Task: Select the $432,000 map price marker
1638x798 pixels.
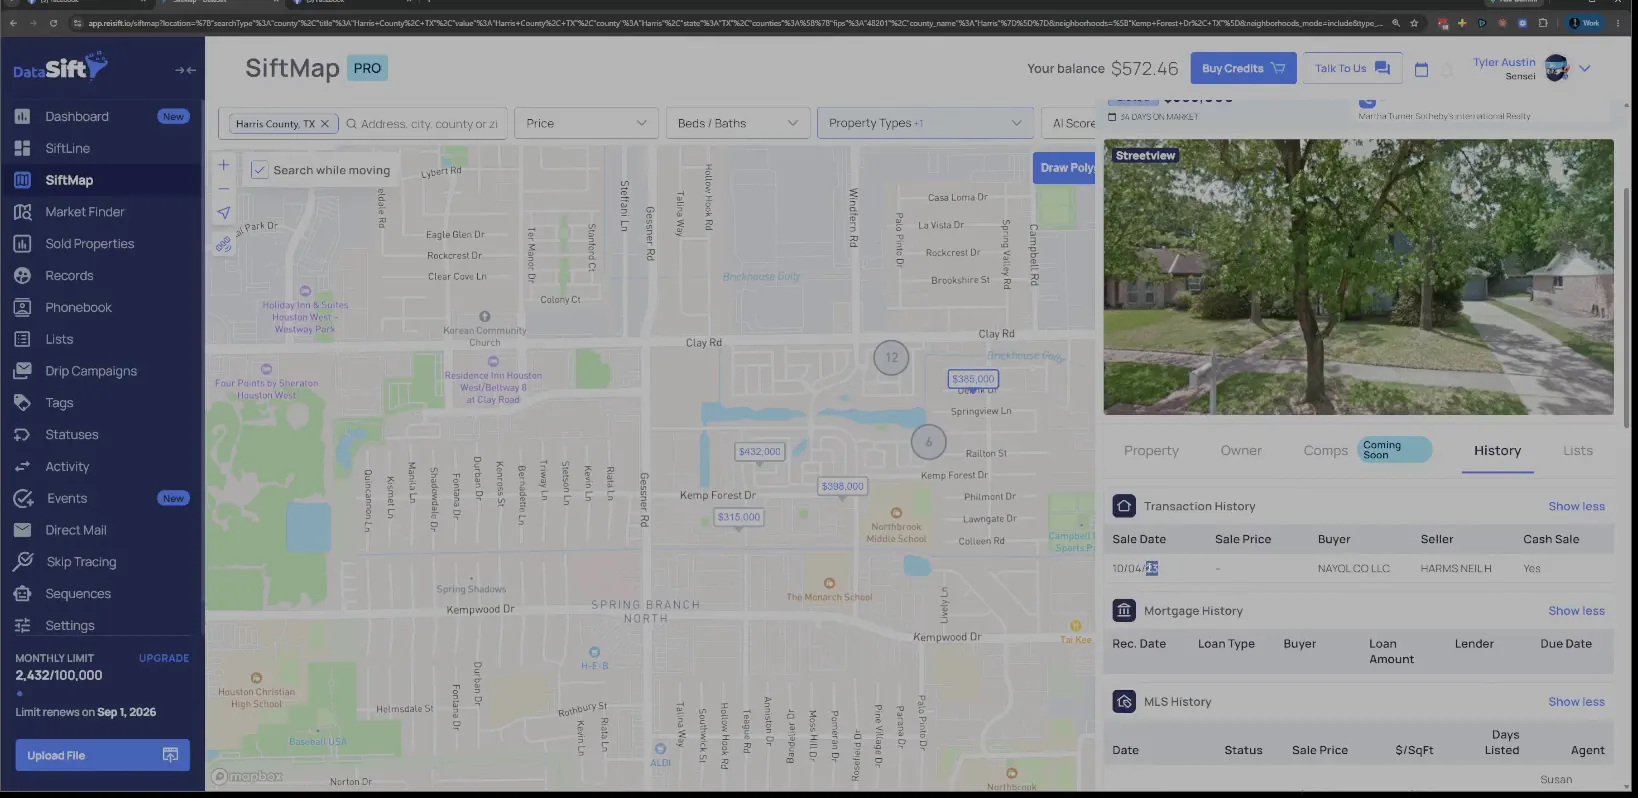Action: point(759,452)
